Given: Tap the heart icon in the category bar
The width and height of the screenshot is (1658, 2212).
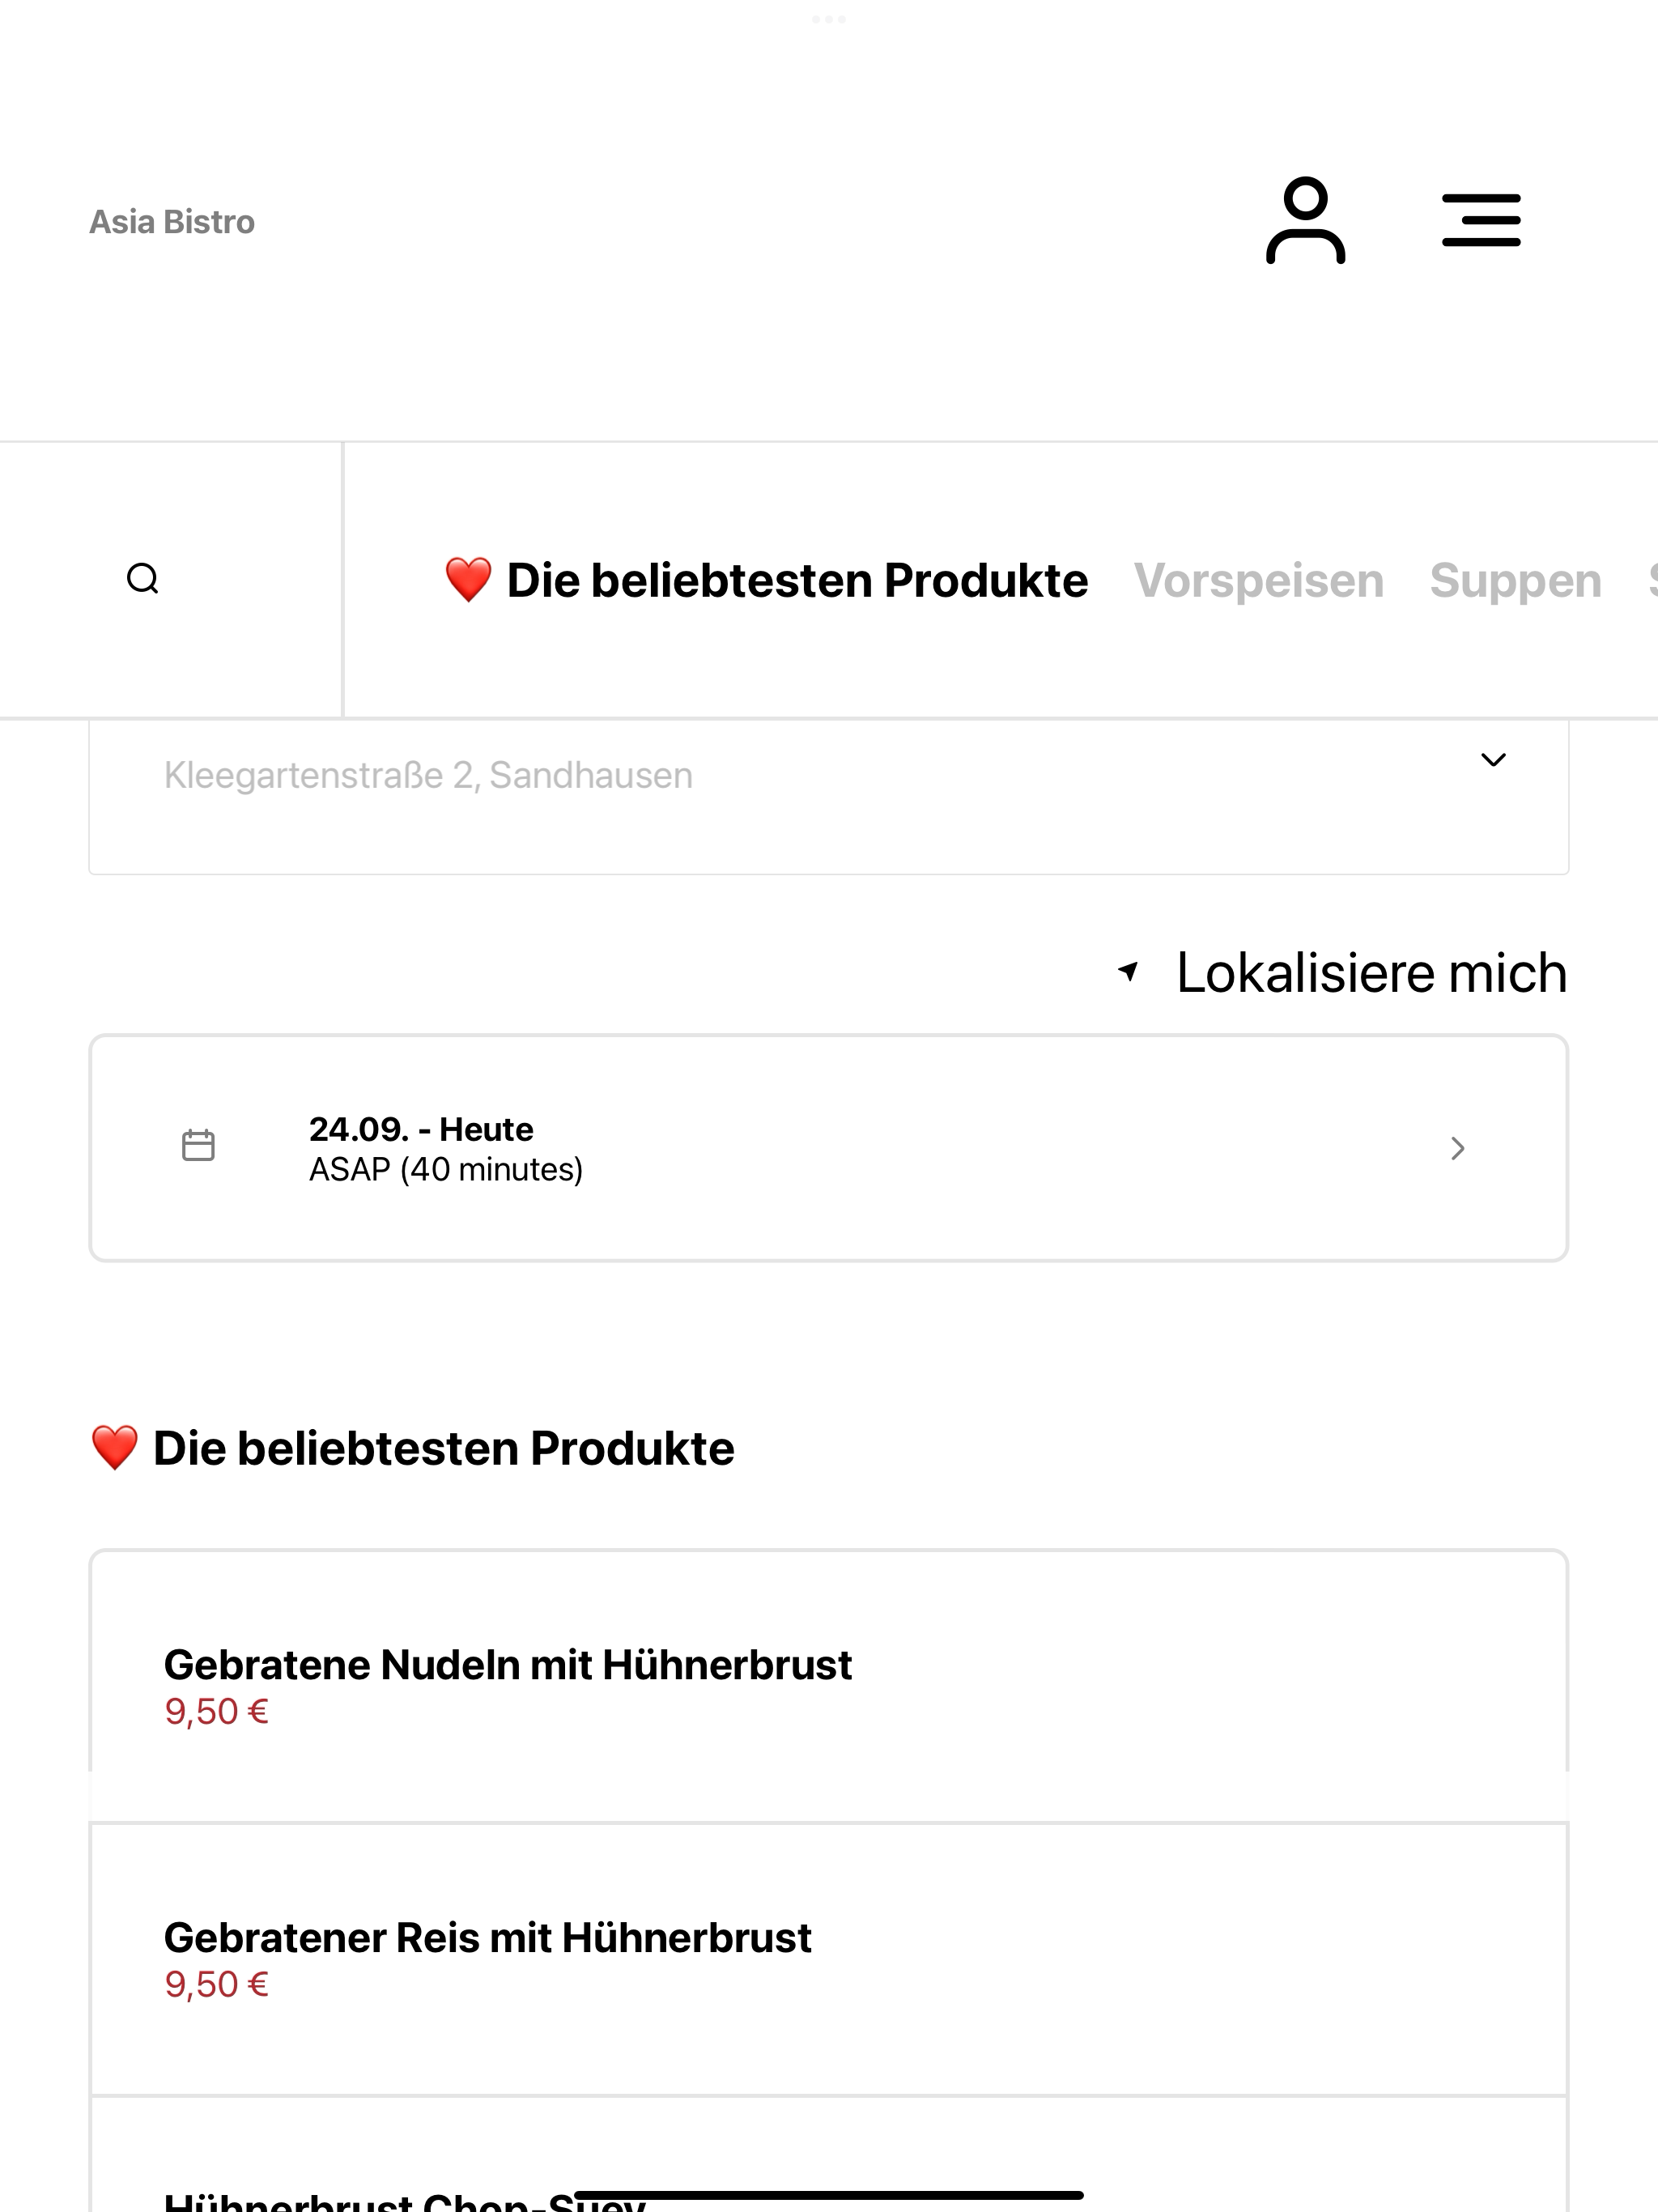Looking at the screenshot, I should [x=468, y=580].
